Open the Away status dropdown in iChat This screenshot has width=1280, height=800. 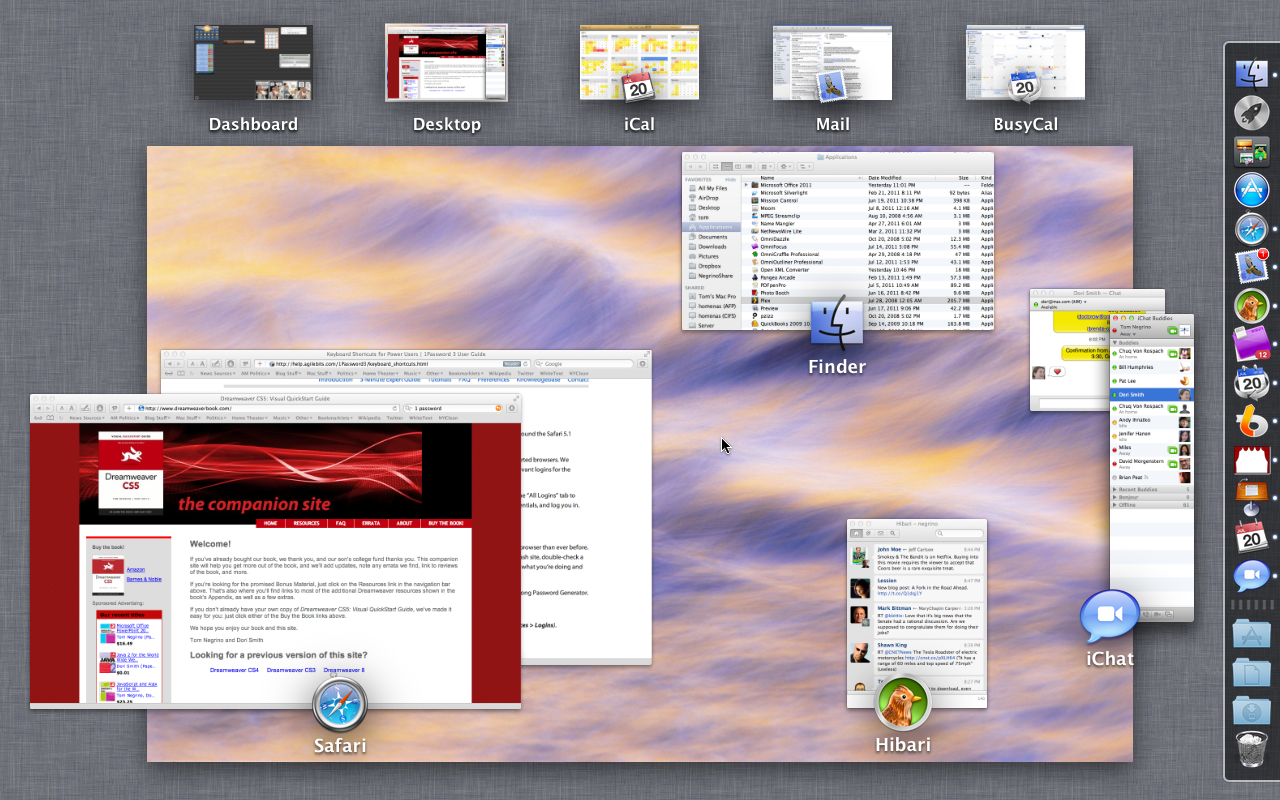1127,334
